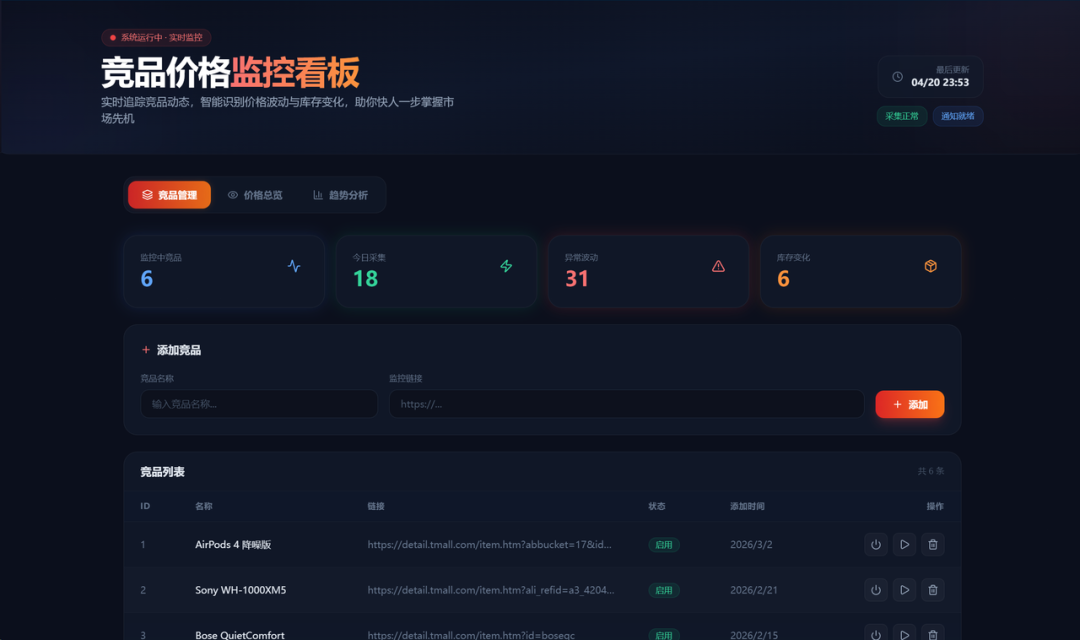
Task: Toggle power for Sony WH-1000XM5
Action: pyautogui.click(x=876, y=590)
